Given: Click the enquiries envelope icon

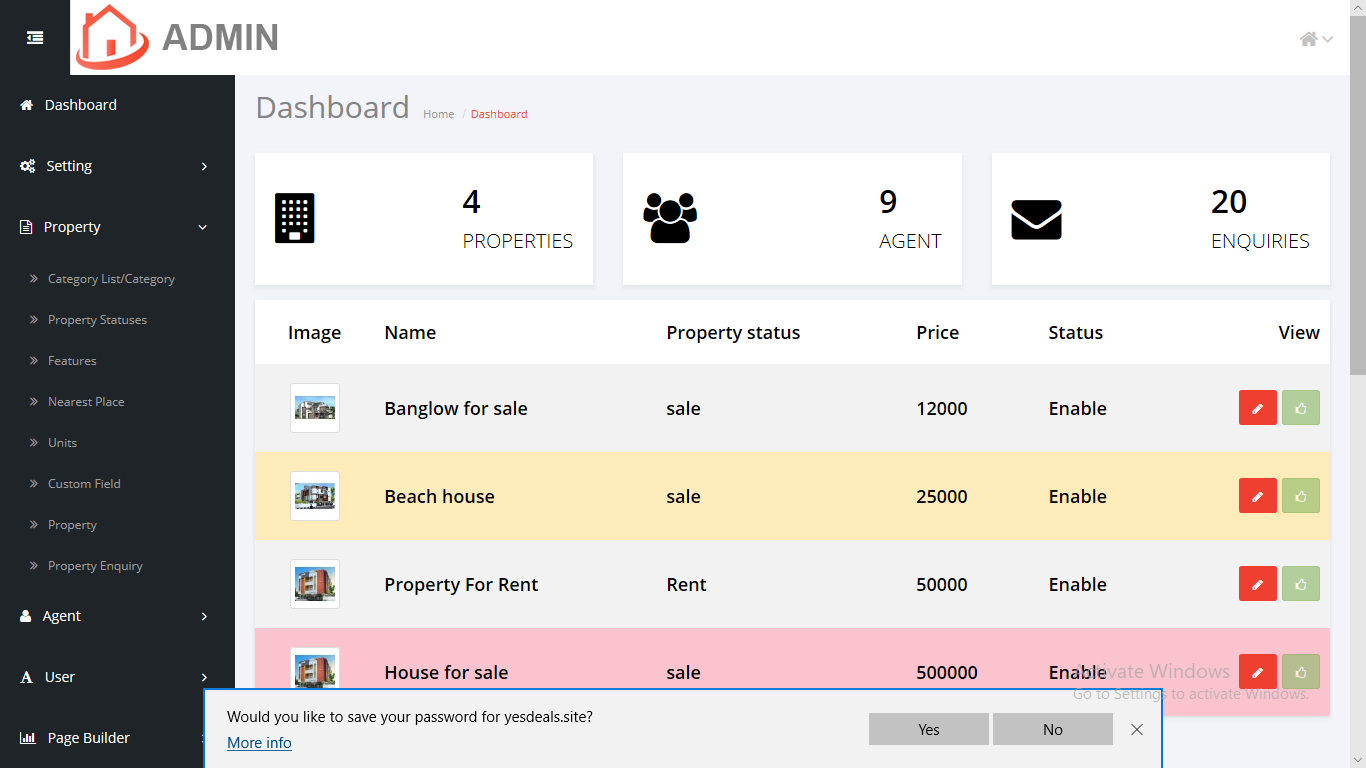Looking at the screenshot, I should [x=1036, y=219].
